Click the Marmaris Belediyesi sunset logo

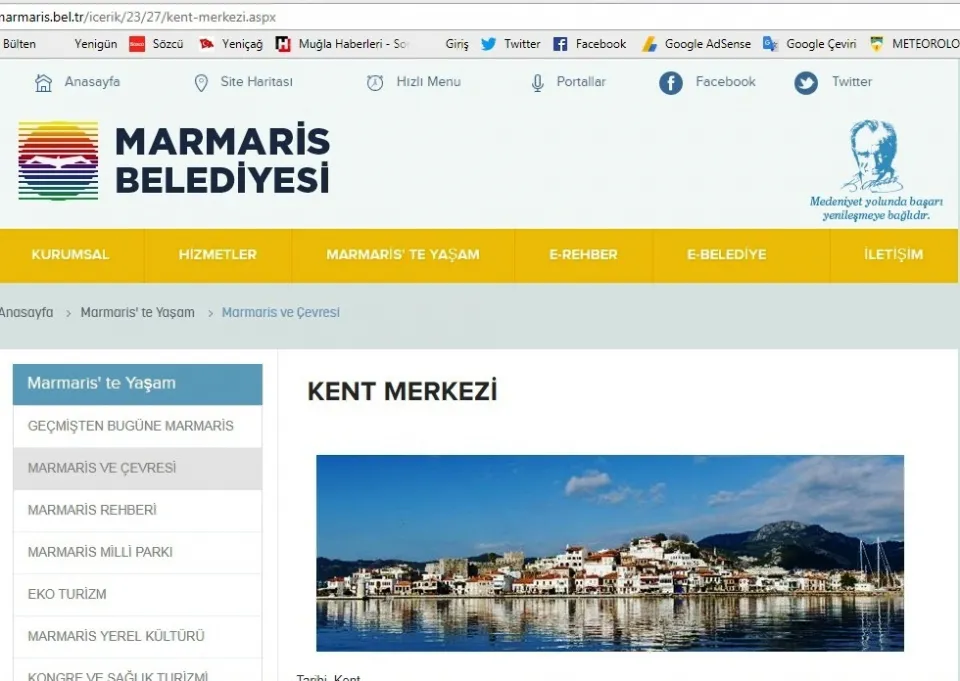58,161
